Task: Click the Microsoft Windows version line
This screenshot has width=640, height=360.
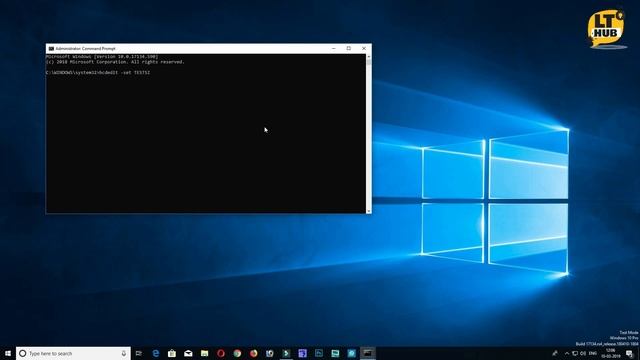Action: 102,57
